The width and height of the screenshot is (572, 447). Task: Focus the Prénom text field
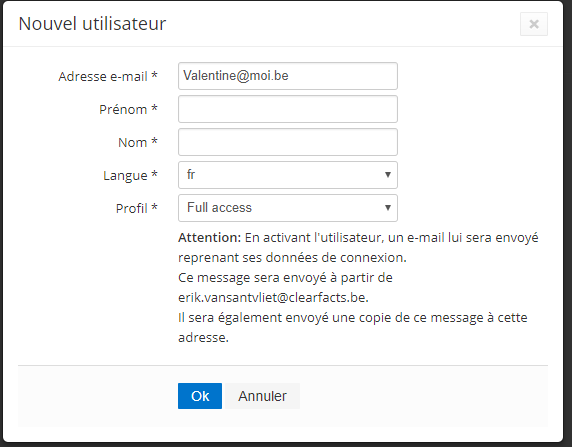coord(288,109)
